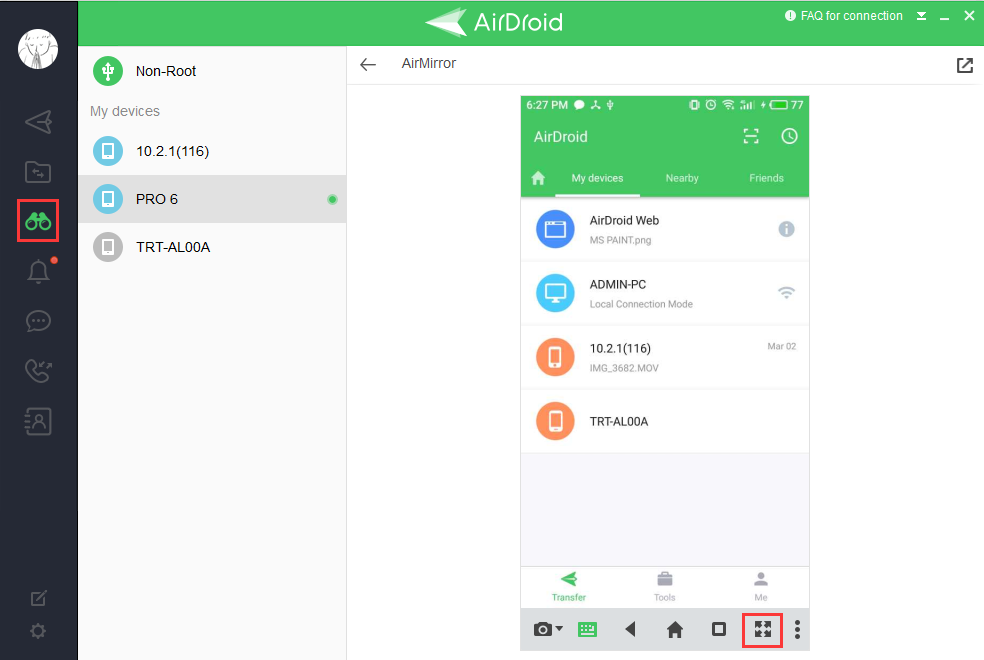984x660 pixels.
Task: Take a screenshot with camera icon
Action: 542,629
